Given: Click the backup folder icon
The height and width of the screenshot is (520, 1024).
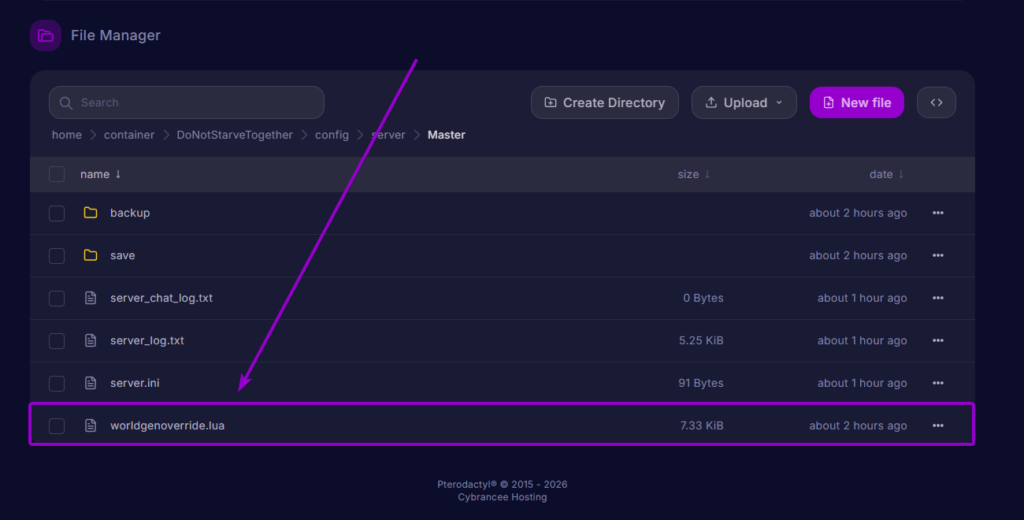Looking at the screenshot, I should 91,213.
